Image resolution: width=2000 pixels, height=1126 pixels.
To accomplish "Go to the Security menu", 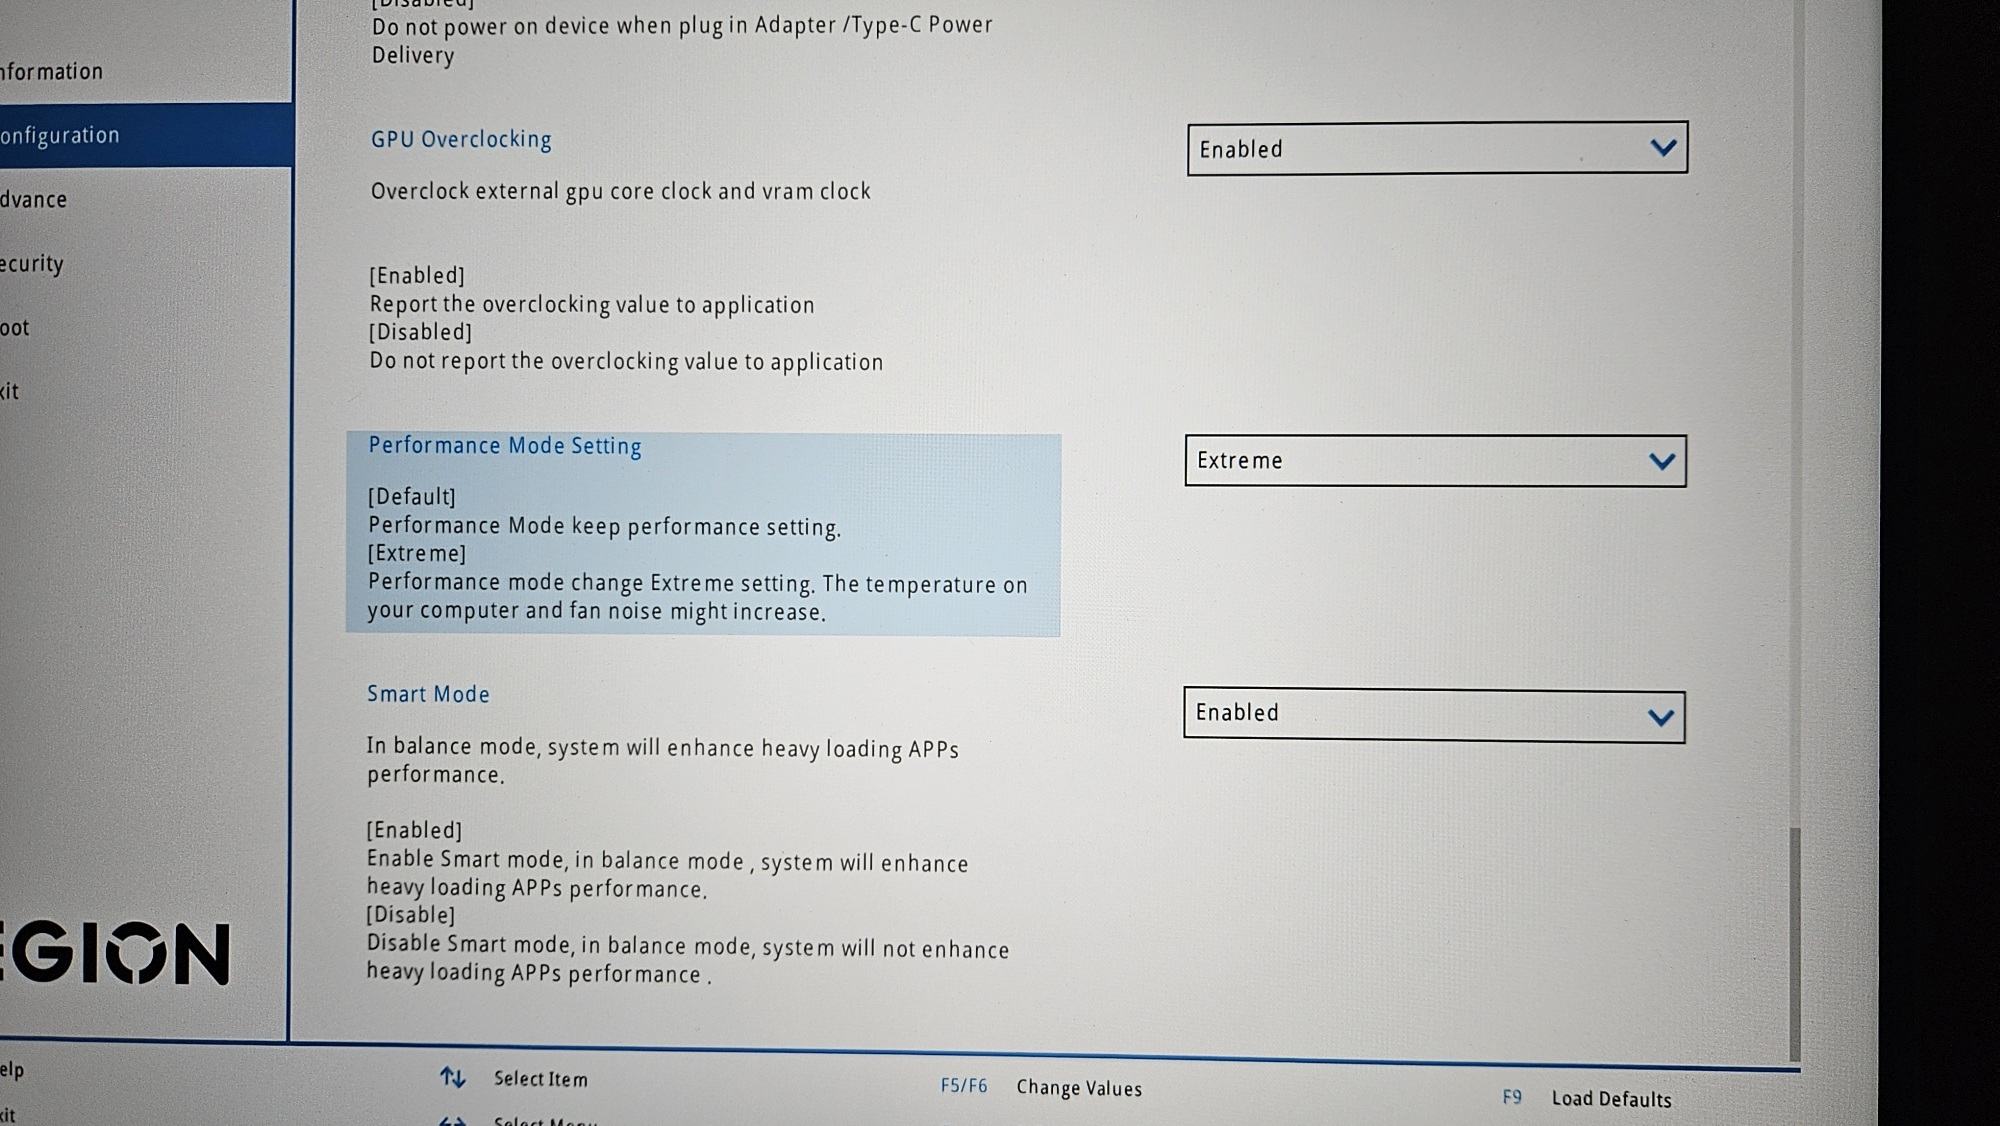I will [32, 264].
